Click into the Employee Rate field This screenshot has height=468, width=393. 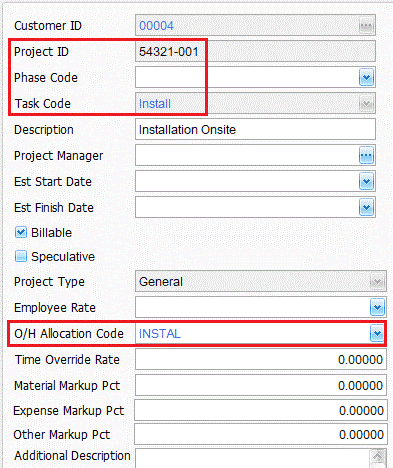pos(261,307)
